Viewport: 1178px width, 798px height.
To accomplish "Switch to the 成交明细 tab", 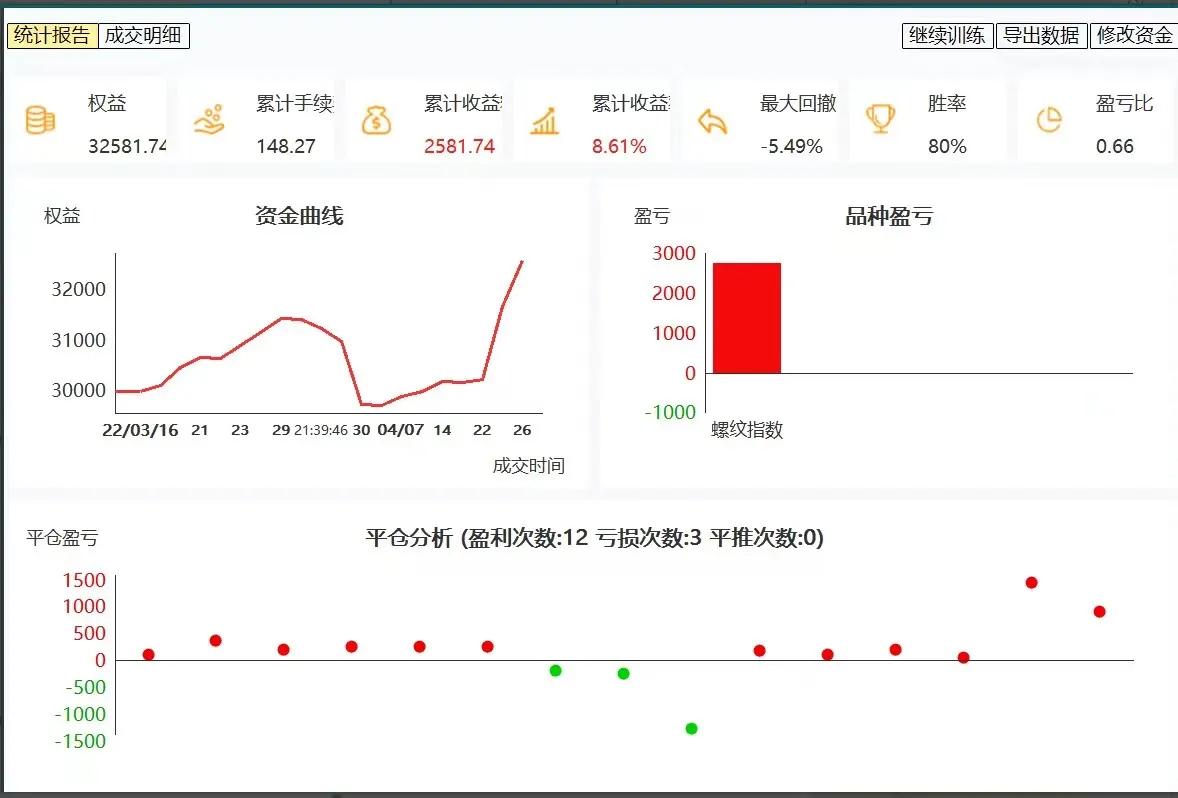I will click(x=141, y=36).
